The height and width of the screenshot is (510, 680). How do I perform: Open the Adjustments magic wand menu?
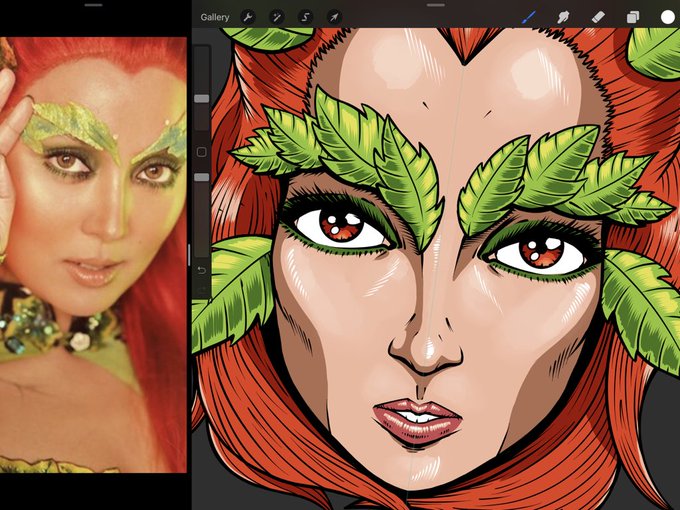pyautogui.click(x=276, y=17)
